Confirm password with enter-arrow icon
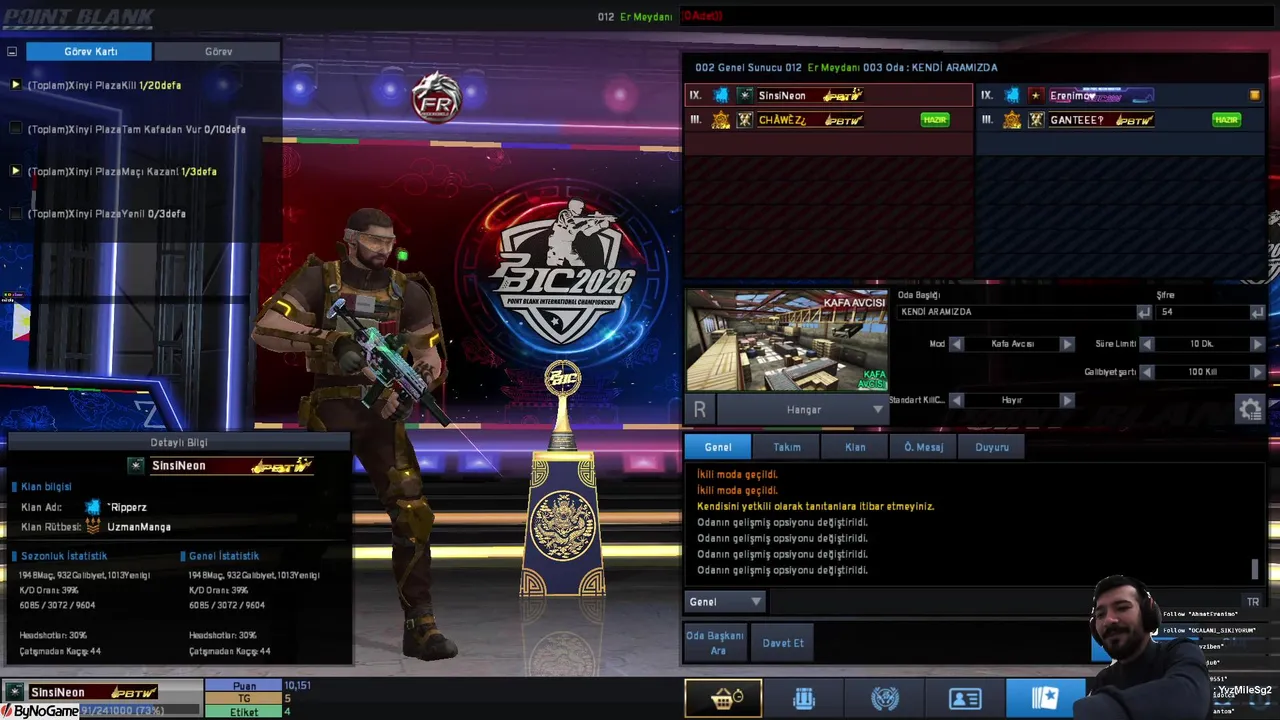Screen dimensions: 1280x720 [x=1257, y=312]
